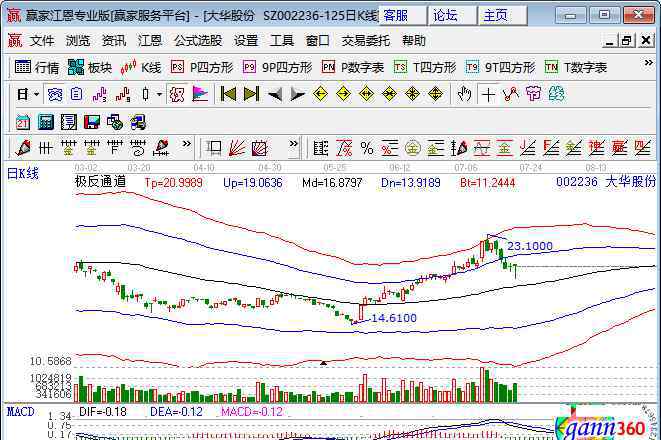Click the DIF=-0.18 value
This screenshot has width=661, height=440.
coord(103,412)
